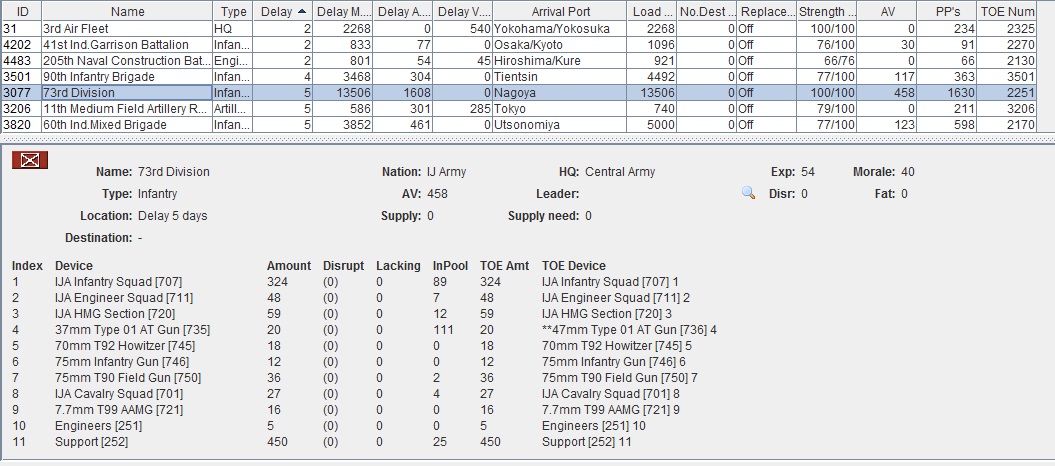
Task: Click the magnifier icon beside Leader
Action: click(x=748, y=193)
